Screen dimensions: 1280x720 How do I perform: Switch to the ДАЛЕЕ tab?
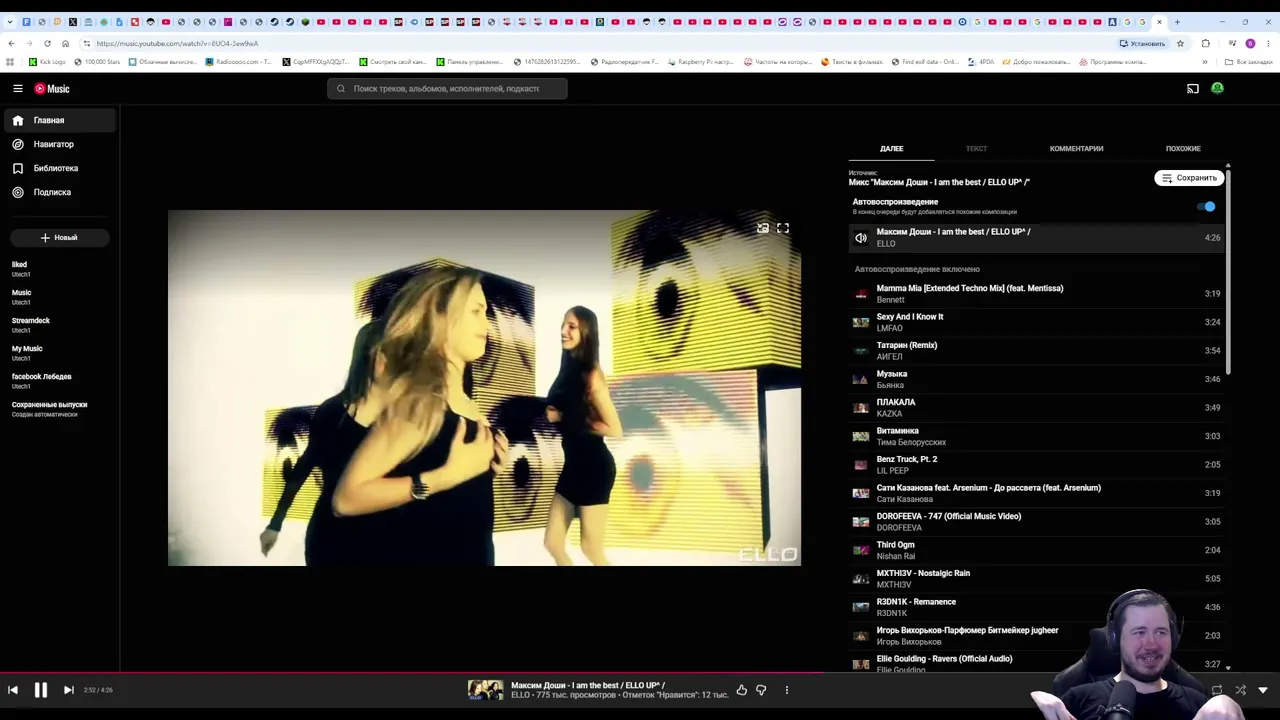point(891,149)
